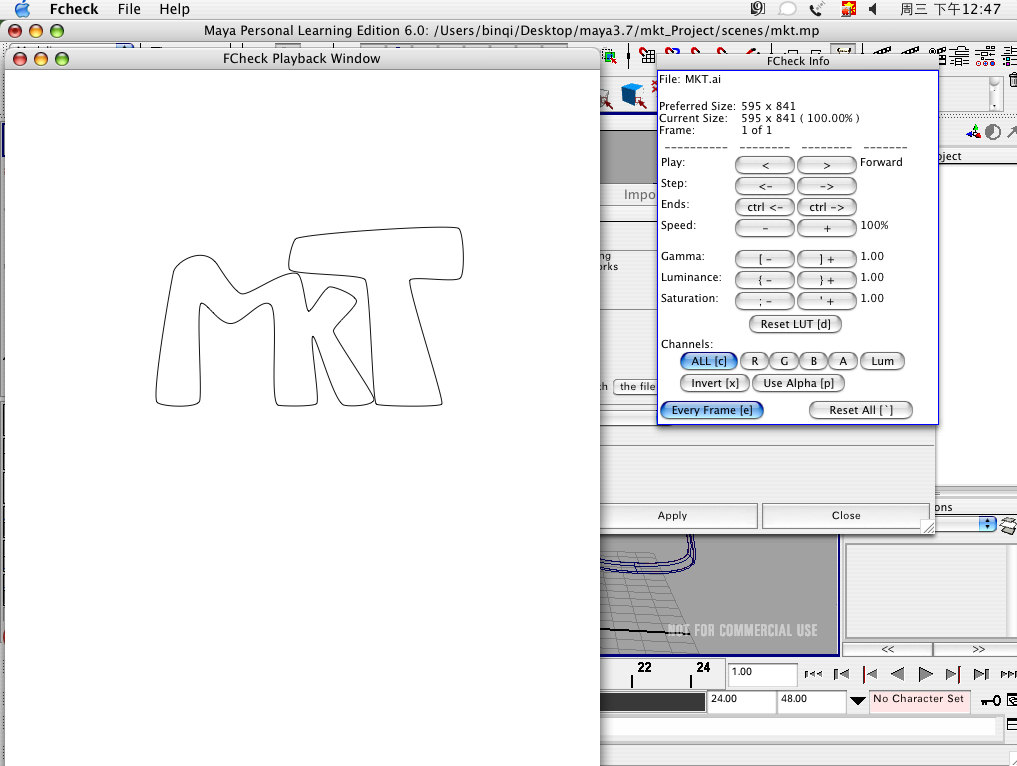Image resolution: width=1017 pixels, height=766 pixels.
Task: Click Maya play forward triangle button
Action: (x=926, y=675)
